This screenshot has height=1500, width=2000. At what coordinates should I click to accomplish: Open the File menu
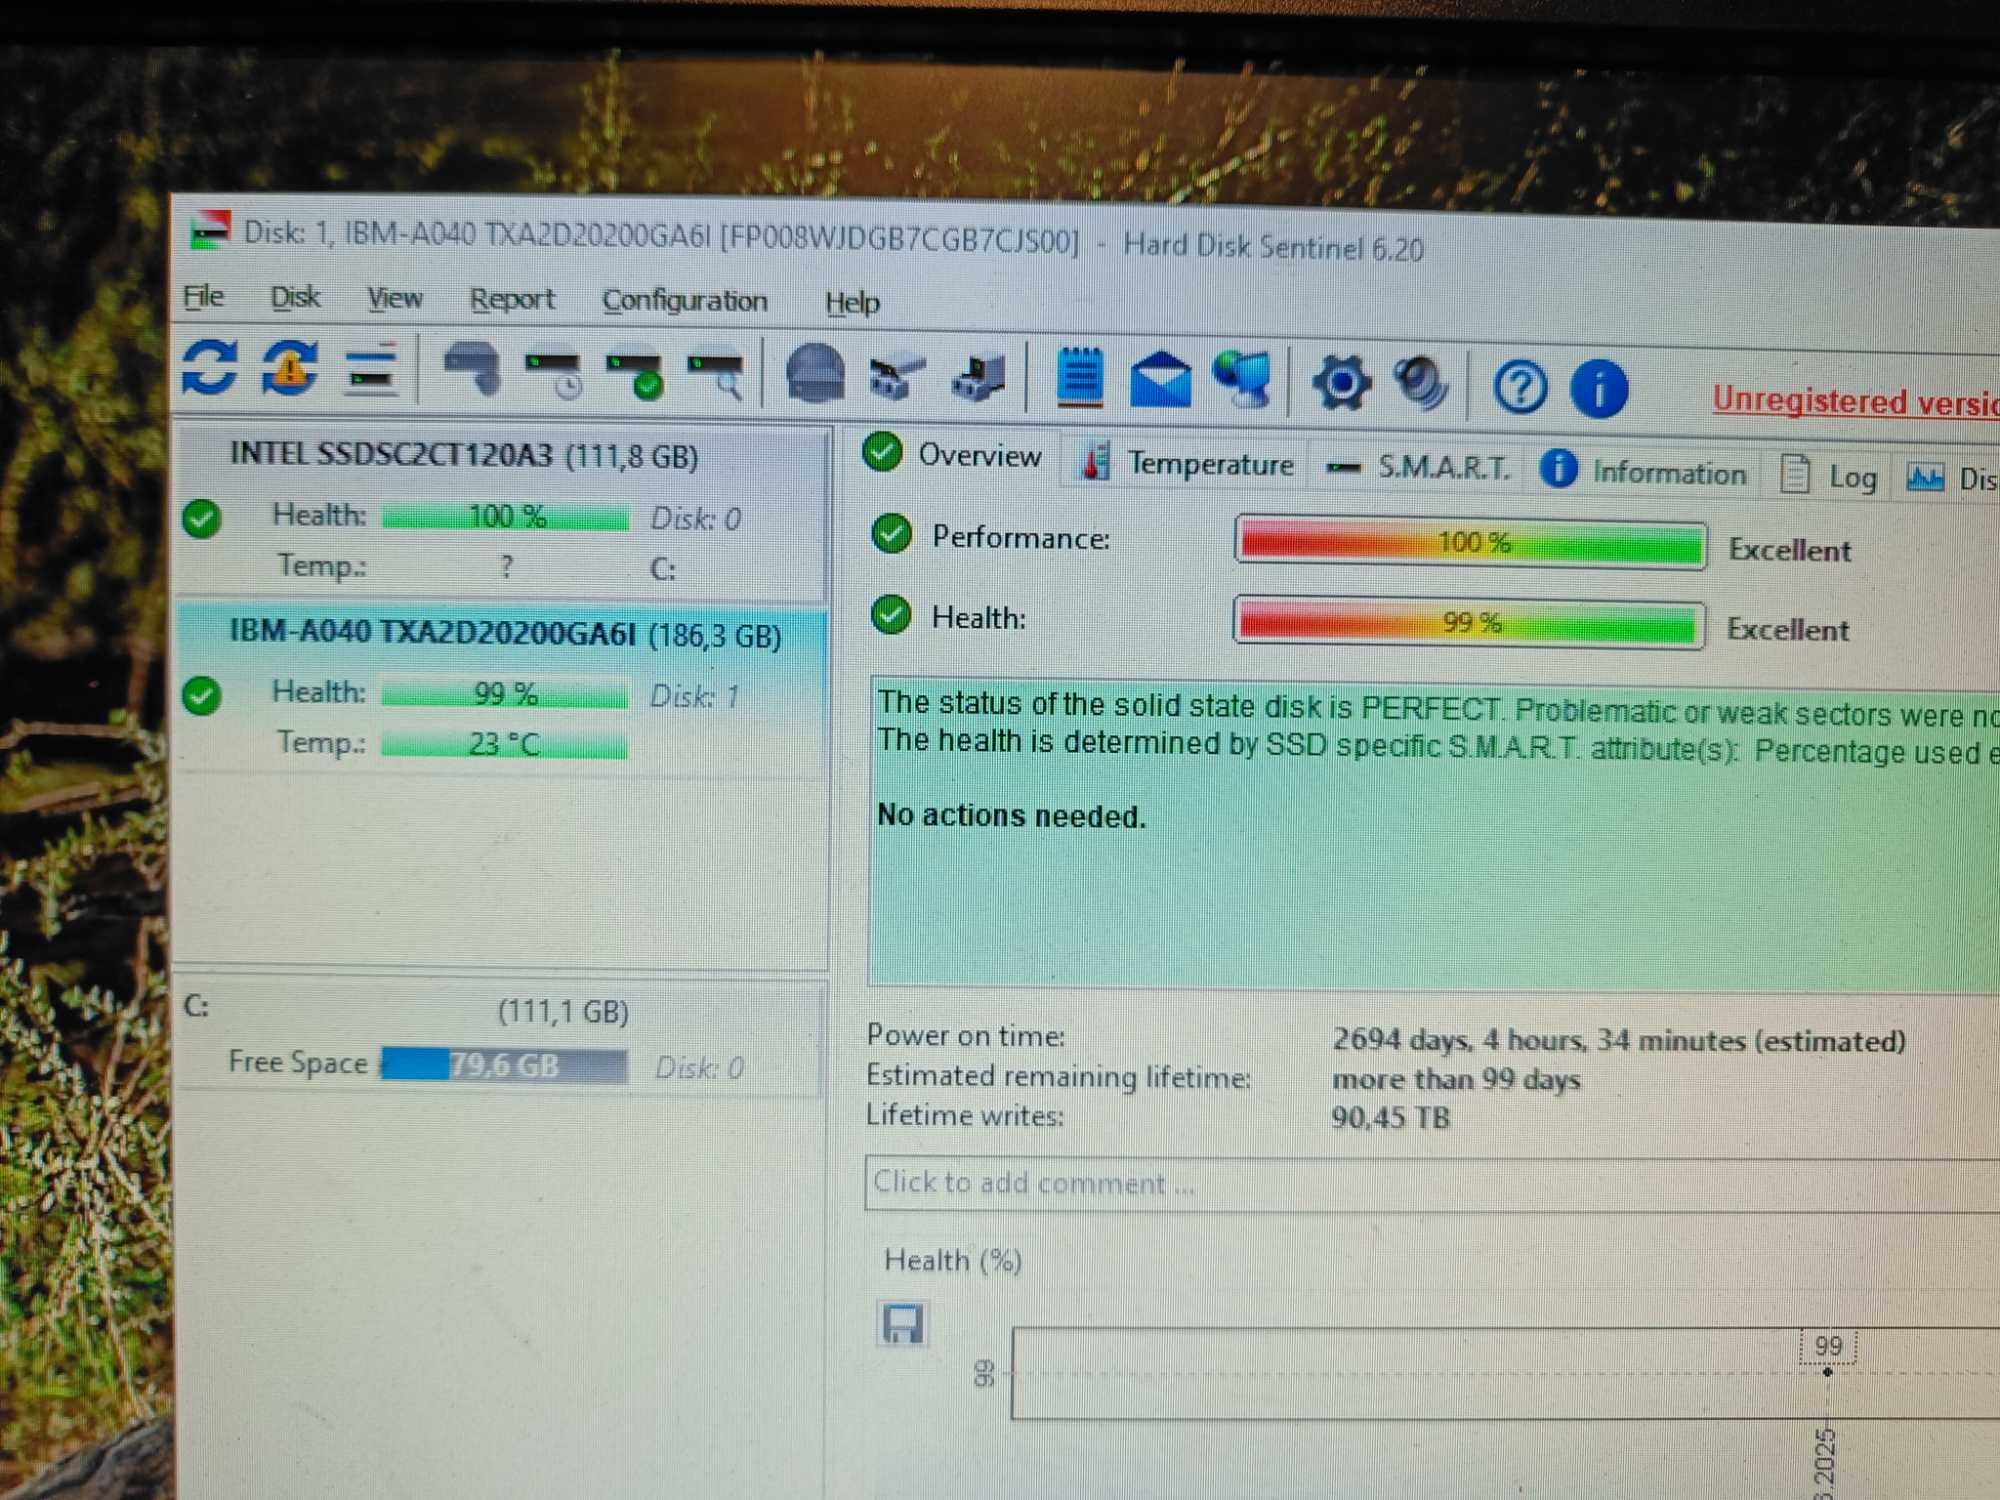[203, 297]
